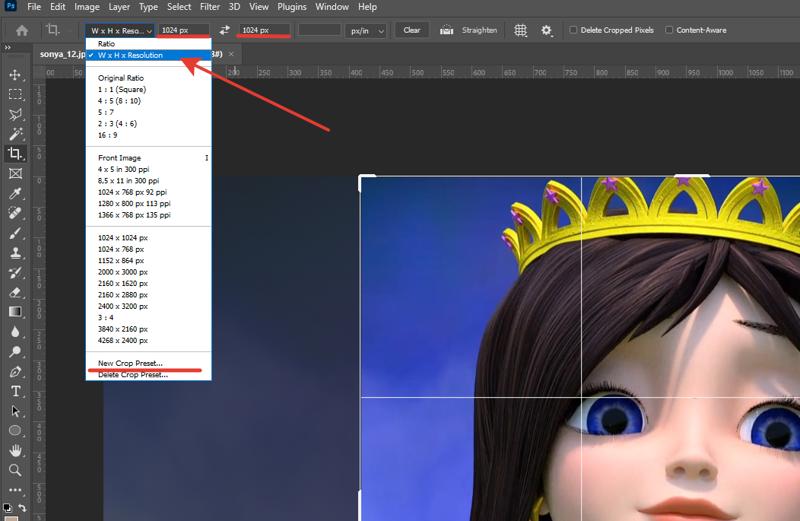Image resolution: width=800 pixels, height=521 pixels.
Task: Select the Pen tool
Action: point(15,371)
